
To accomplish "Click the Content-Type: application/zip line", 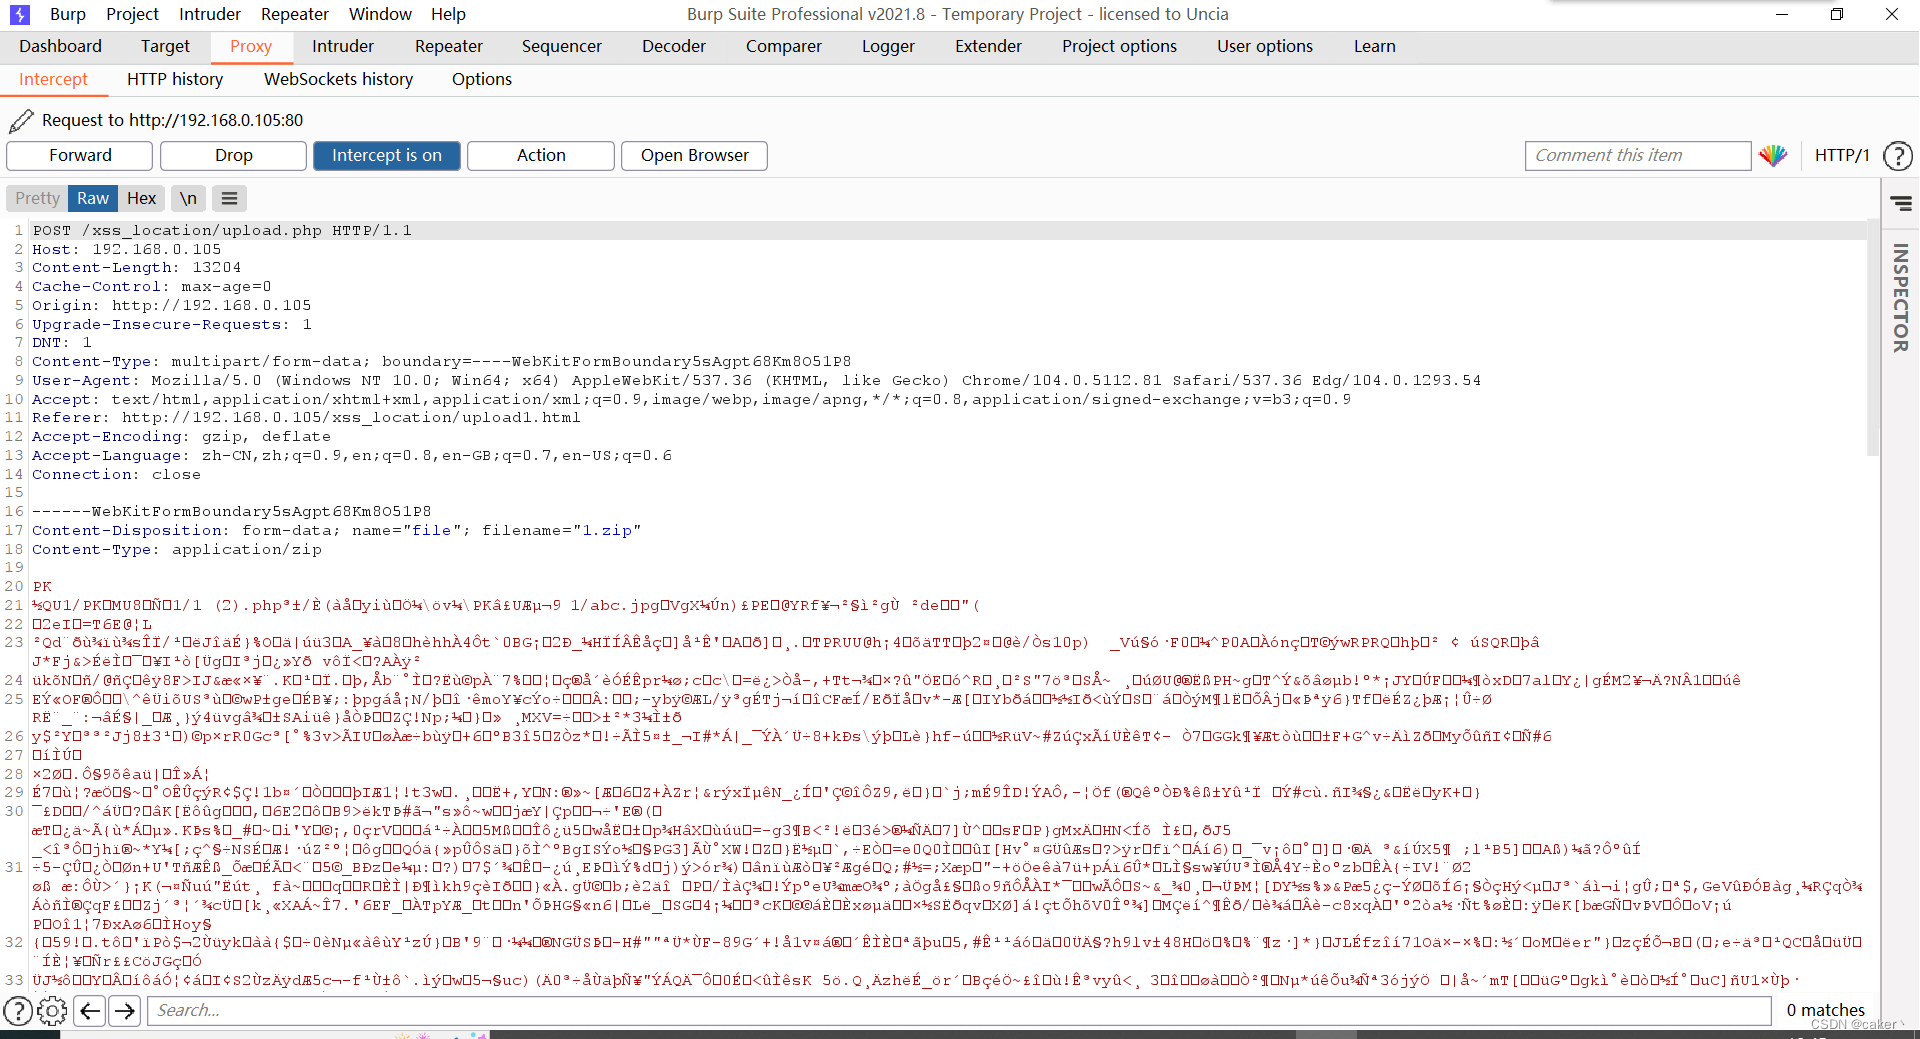I will pyautogui.click(x=177, y=550).
